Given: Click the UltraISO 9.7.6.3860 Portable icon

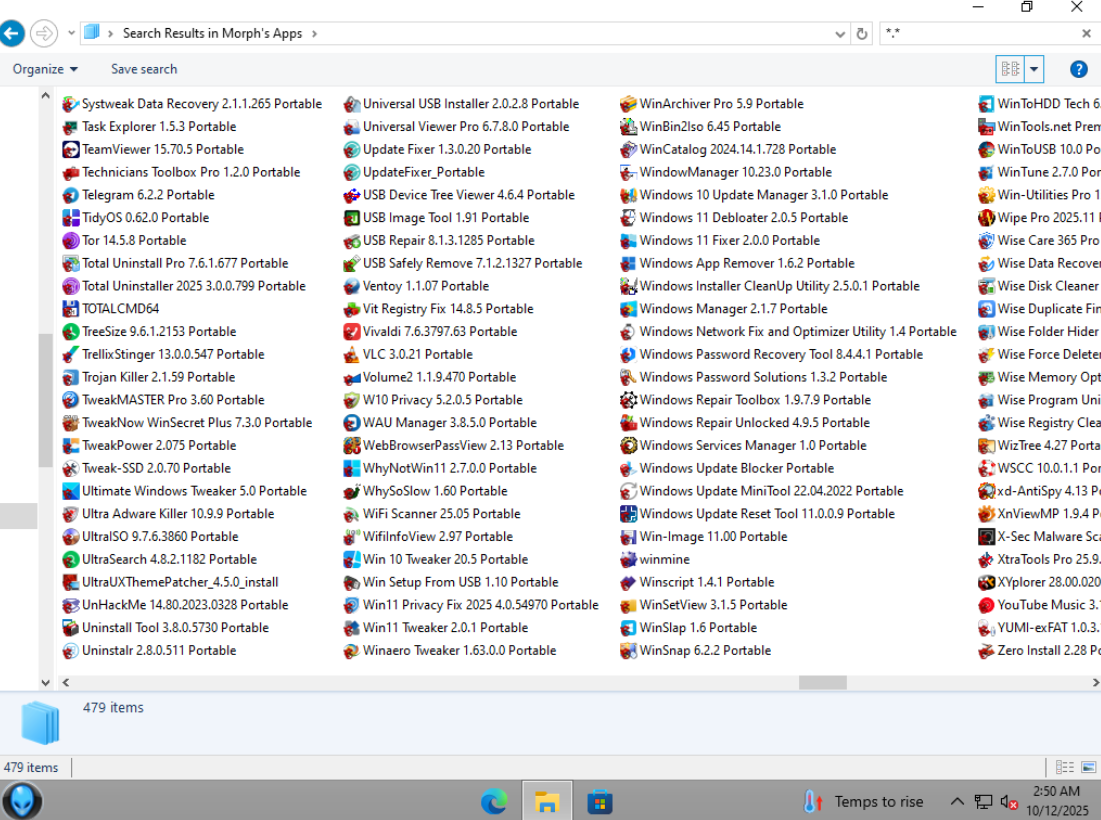Looking at the screenshot, I should [70, 536].
